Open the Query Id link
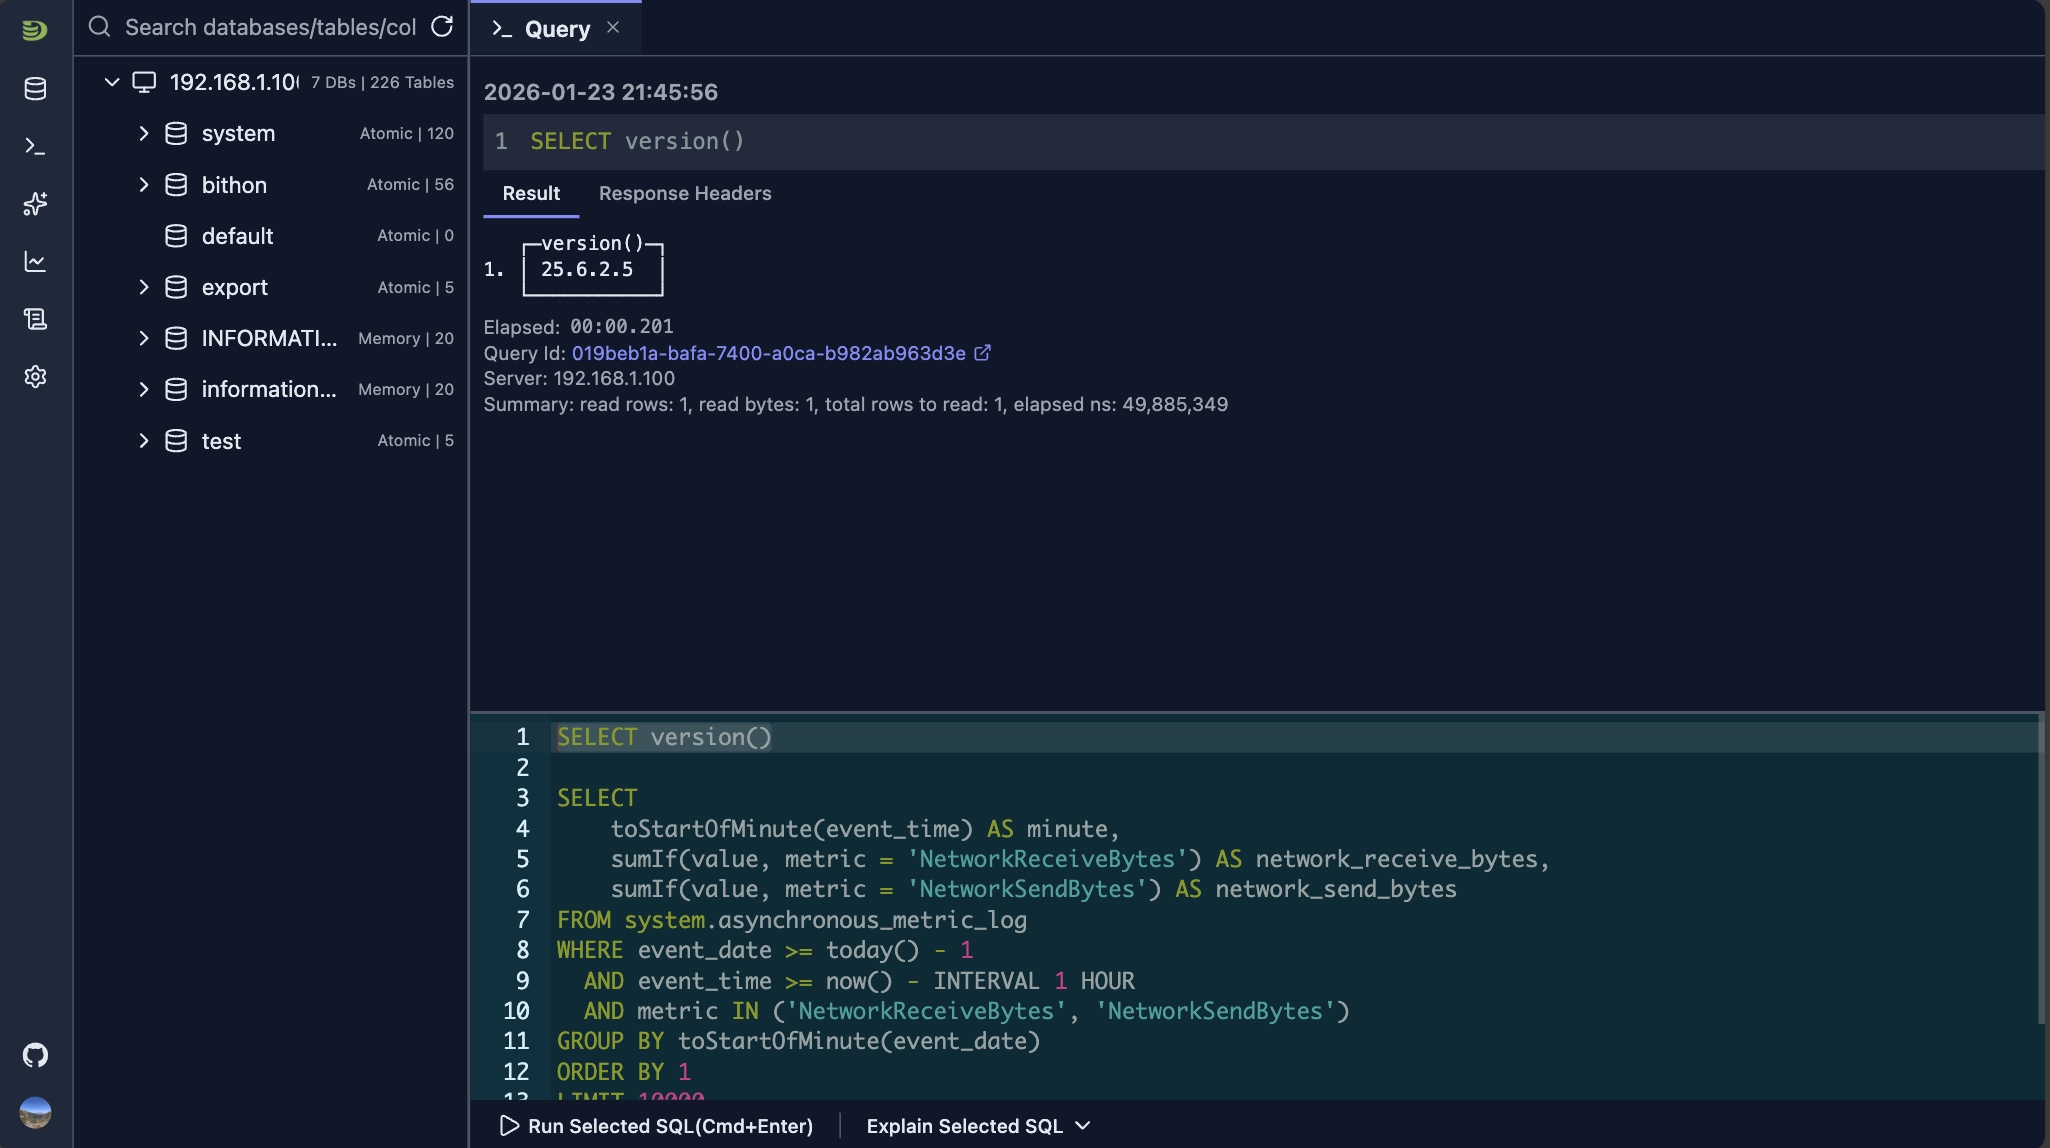The height and width of the screenshot is (1148, 2050). click(x=769, y=352)
